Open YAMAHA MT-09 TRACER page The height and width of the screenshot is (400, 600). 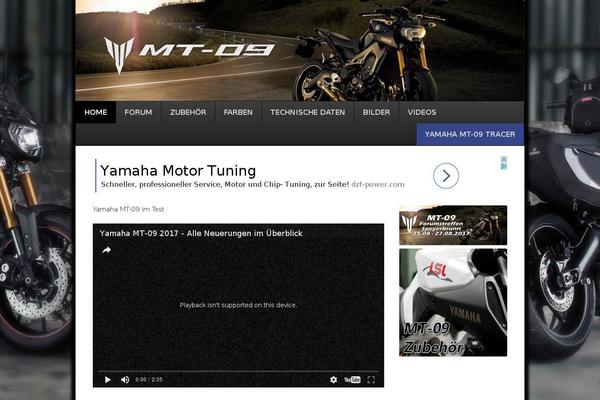470,134
